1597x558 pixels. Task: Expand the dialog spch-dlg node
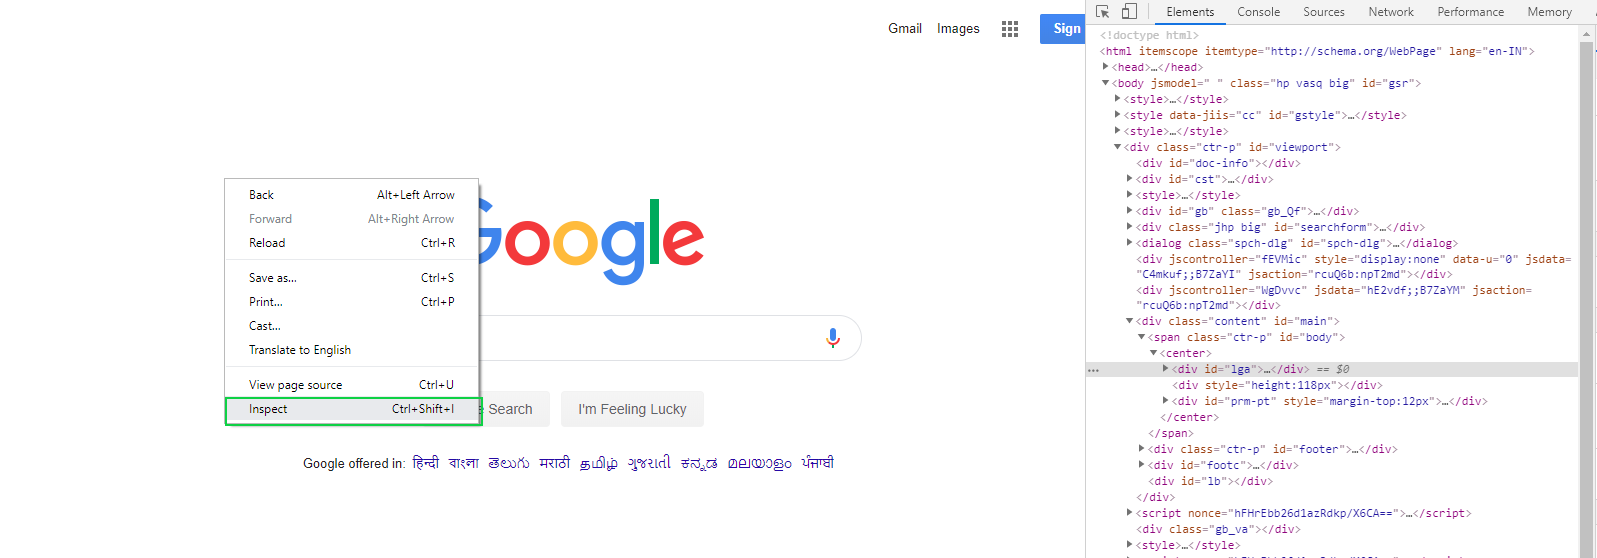[1130, 243]
